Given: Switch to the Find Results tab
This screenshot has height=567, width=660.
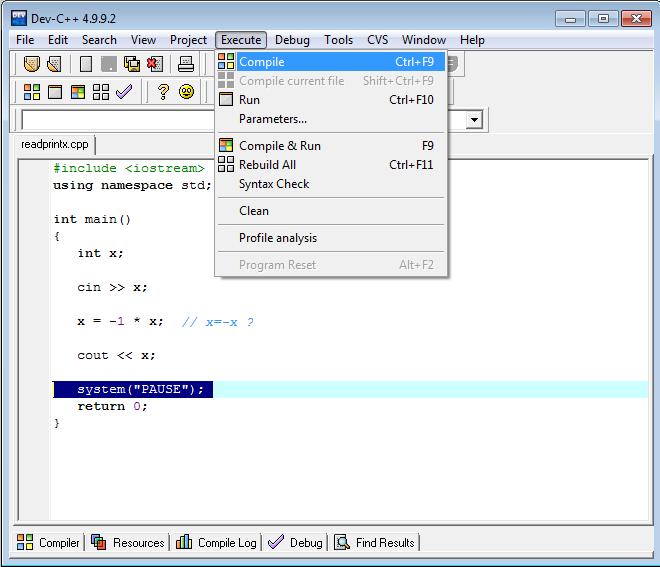Looking at the screenshot, I should coord(374,542).
